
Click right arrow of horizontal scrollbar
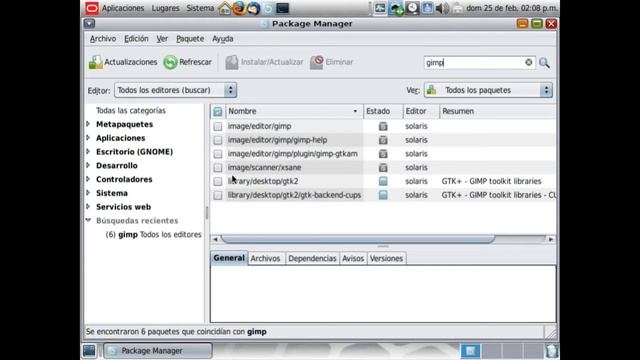(x=551, y=239)
